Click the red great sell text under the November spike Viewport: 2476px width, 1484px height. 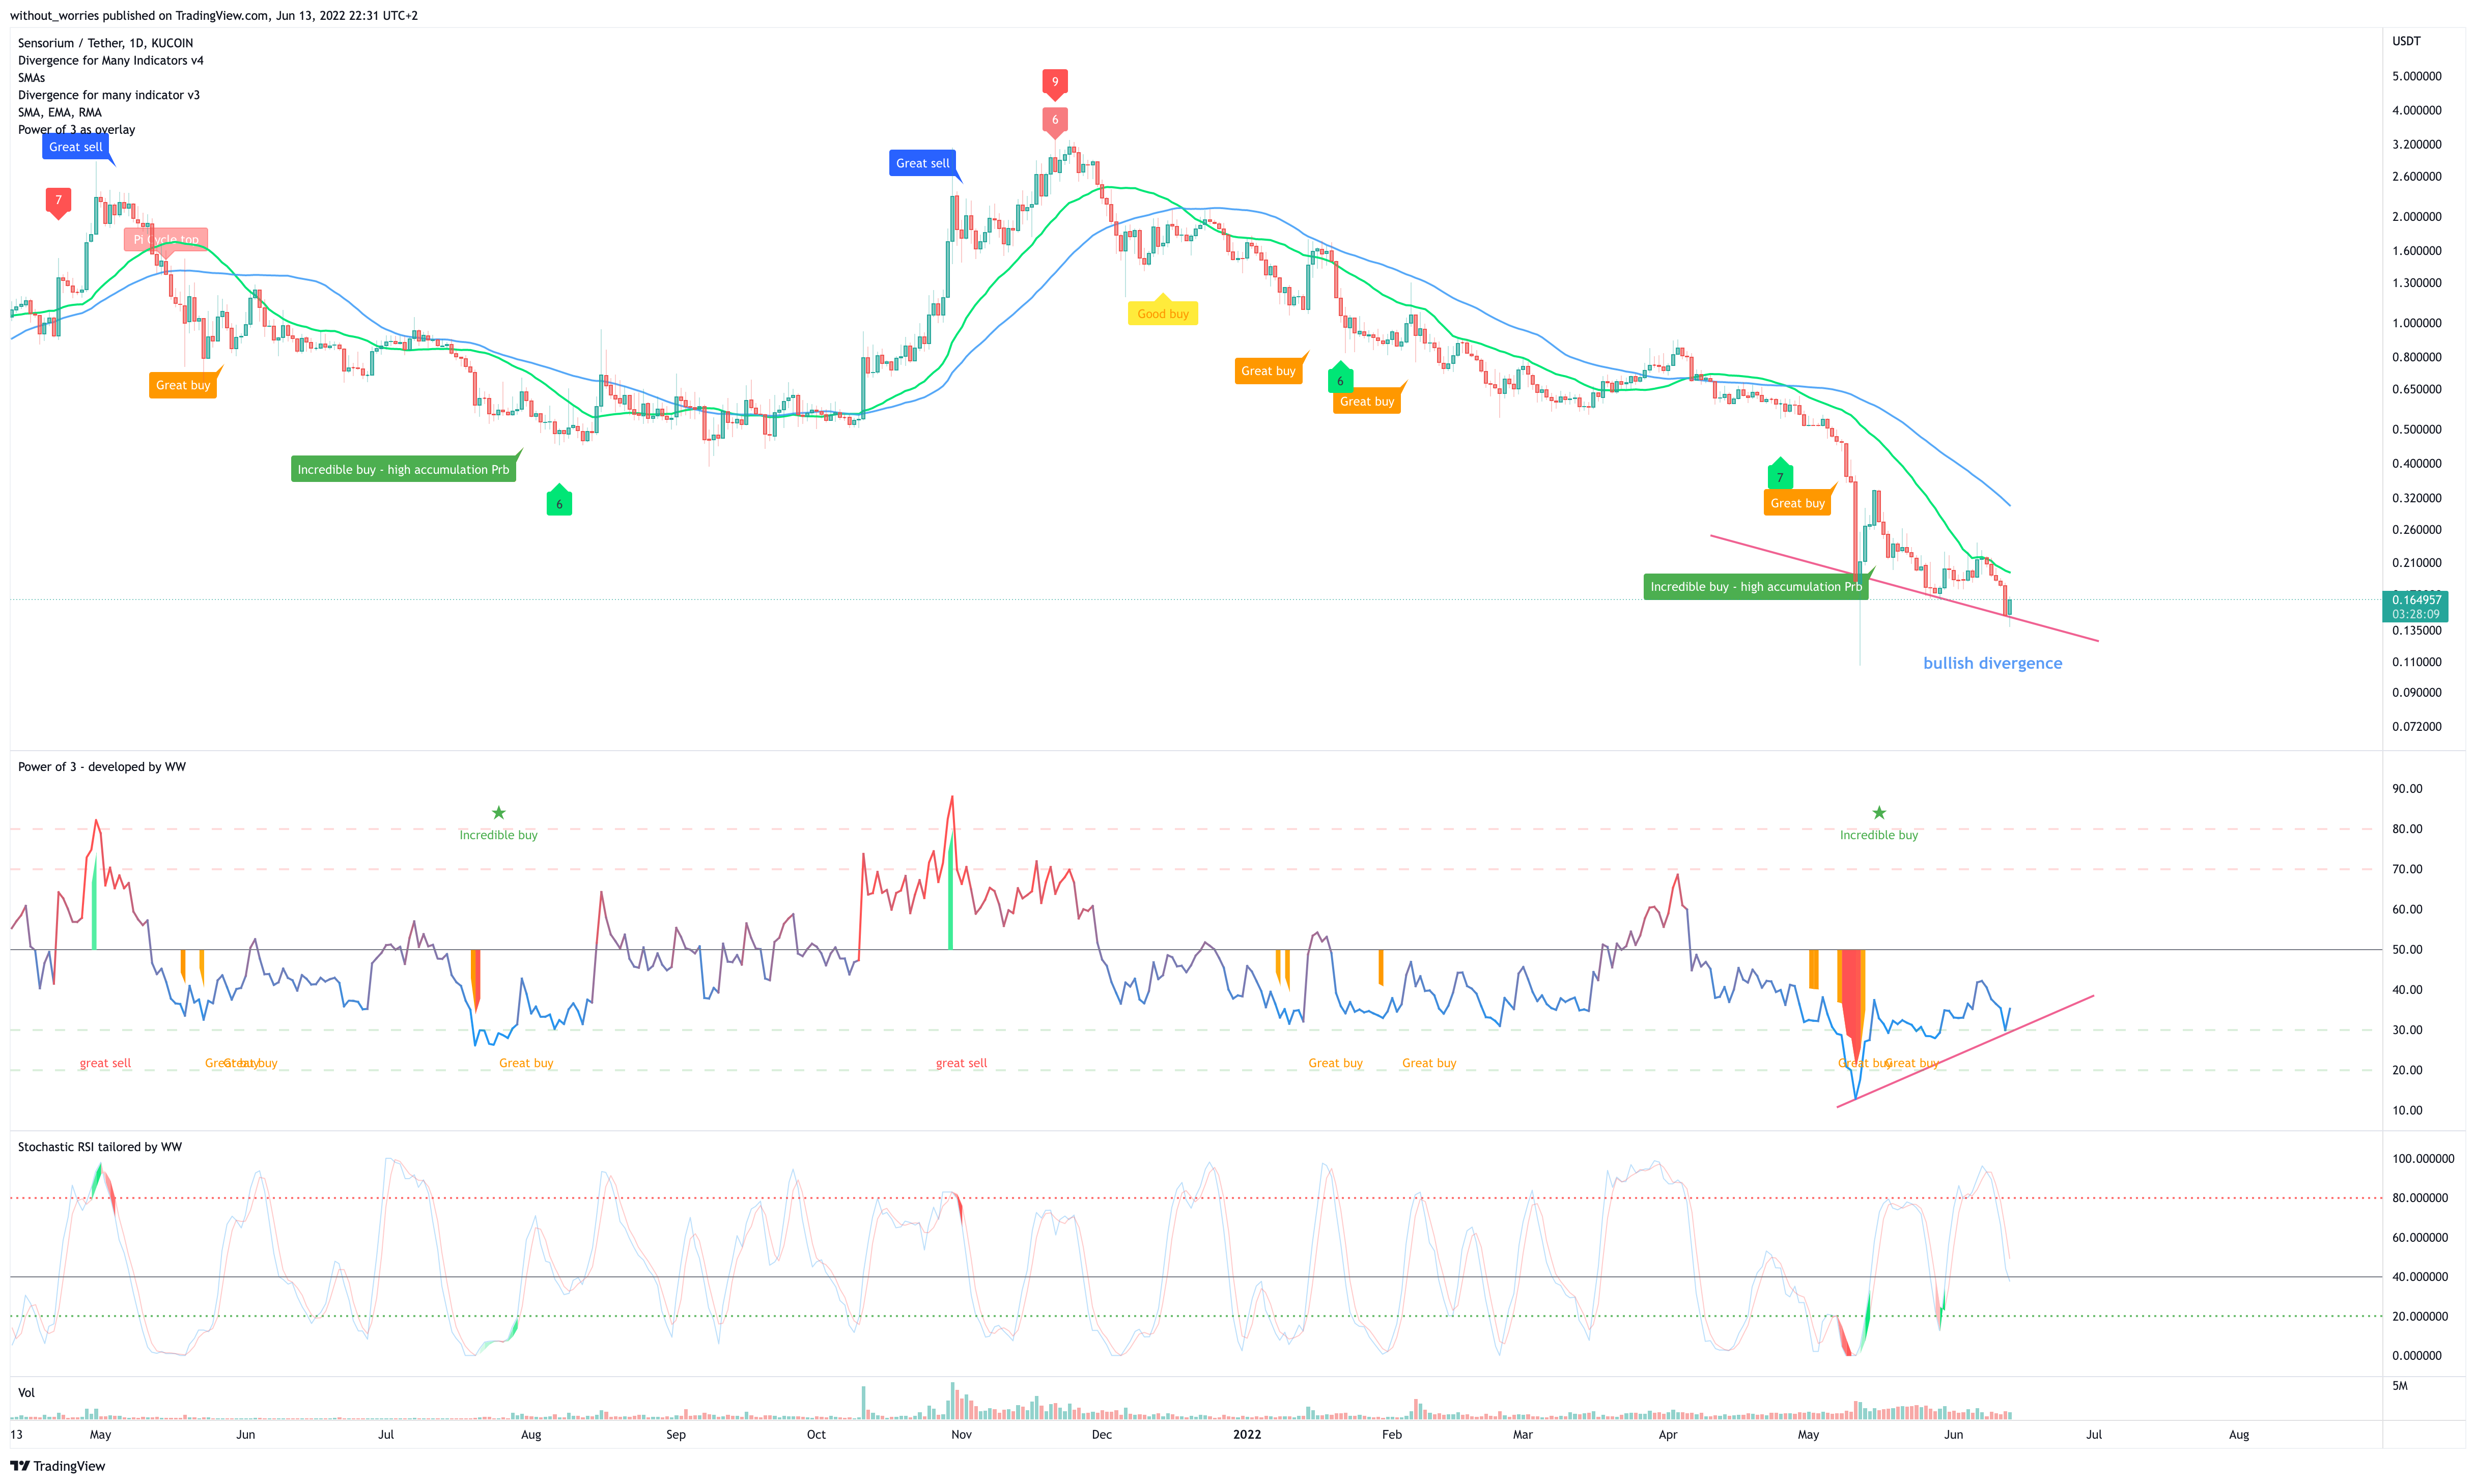pos(961,1063)
